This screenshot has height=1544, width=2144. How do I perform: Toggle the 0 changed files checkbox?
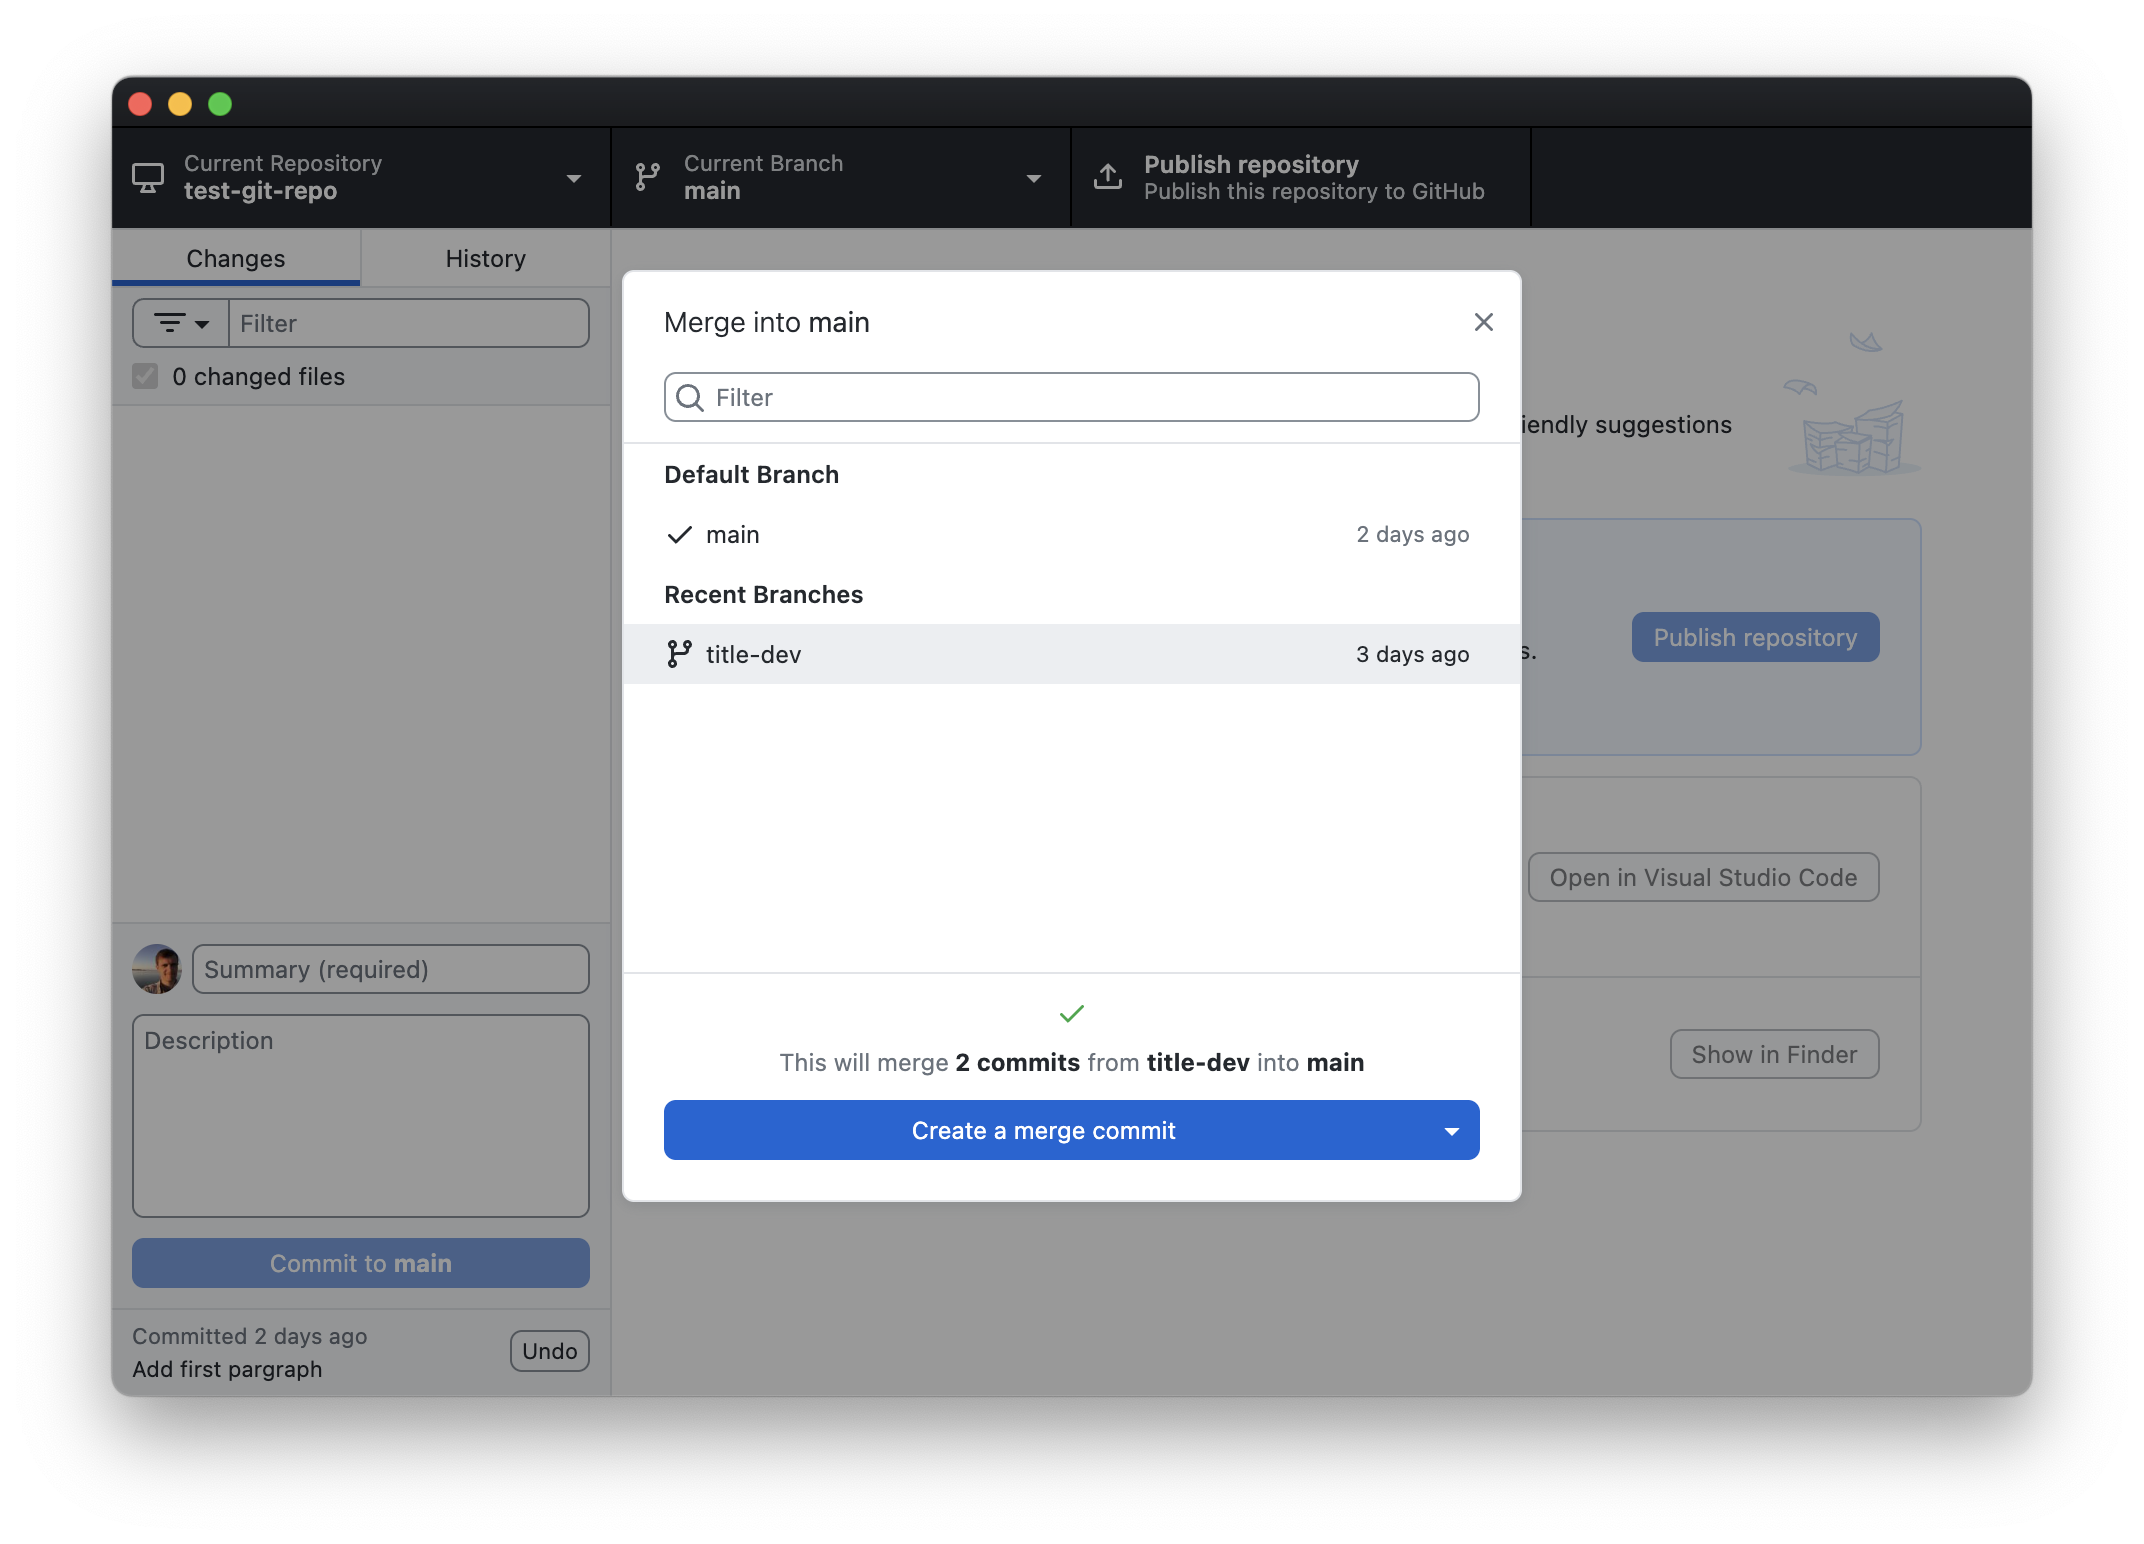click(x=145, y=376)
